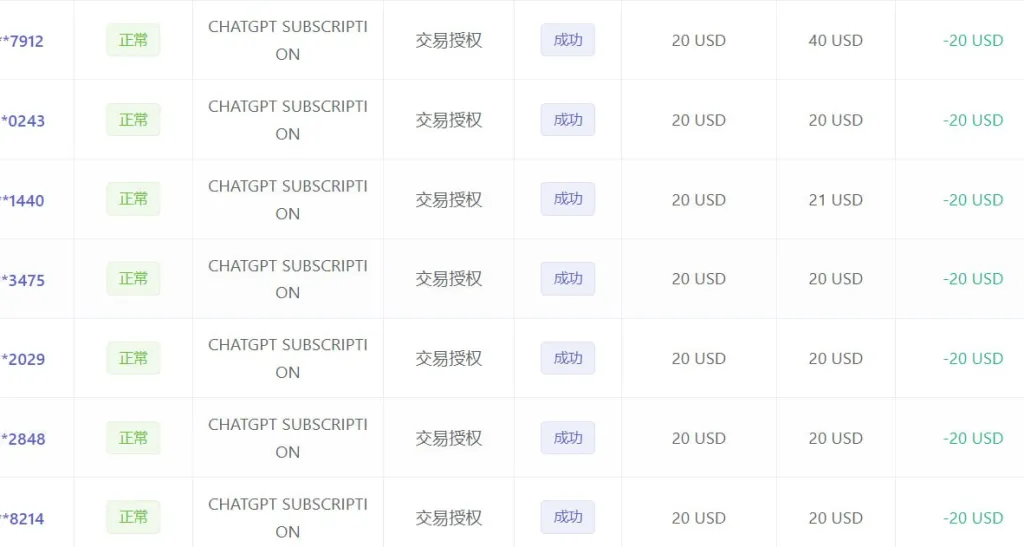Image resolution: width=1024 pixels, height=547 pixels.
Task: Select the 正常 badge in the 1440 row
Action: click(x=133, y=199)
